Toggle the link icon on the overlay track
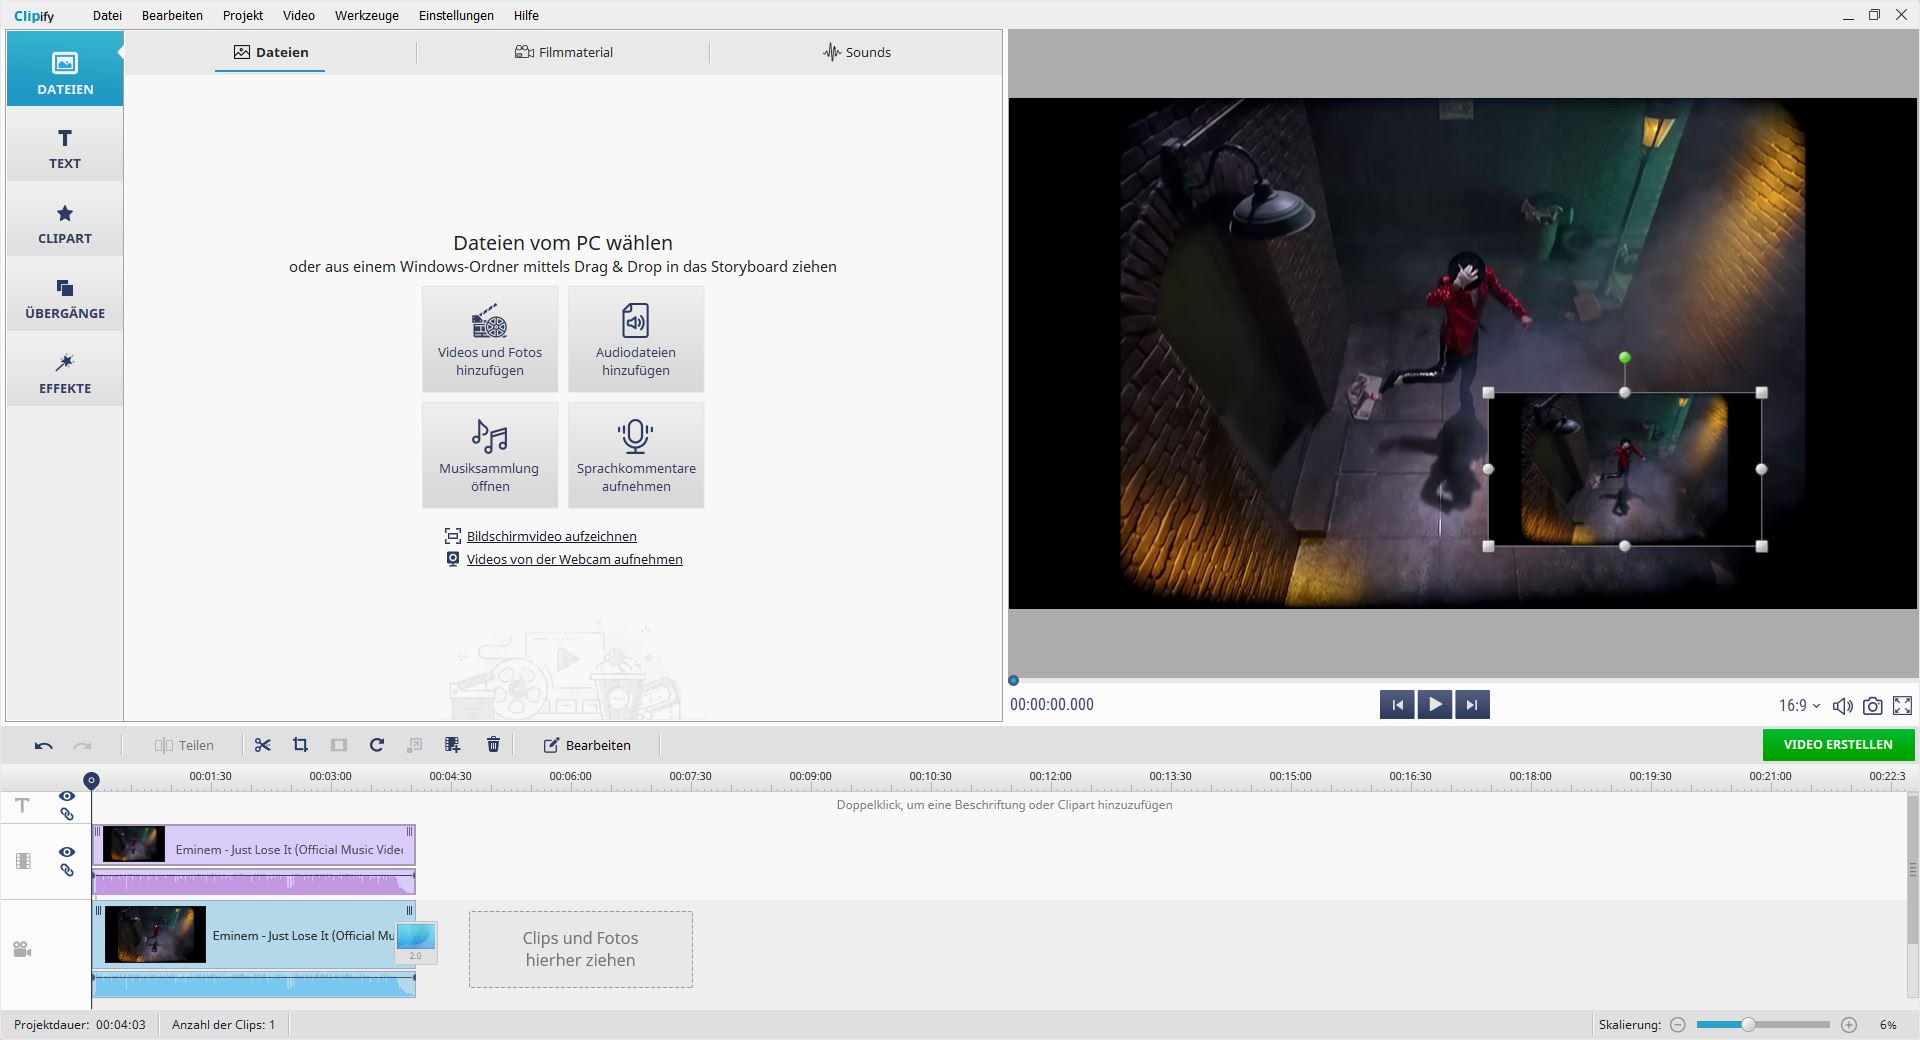 (x=67, y=870)
